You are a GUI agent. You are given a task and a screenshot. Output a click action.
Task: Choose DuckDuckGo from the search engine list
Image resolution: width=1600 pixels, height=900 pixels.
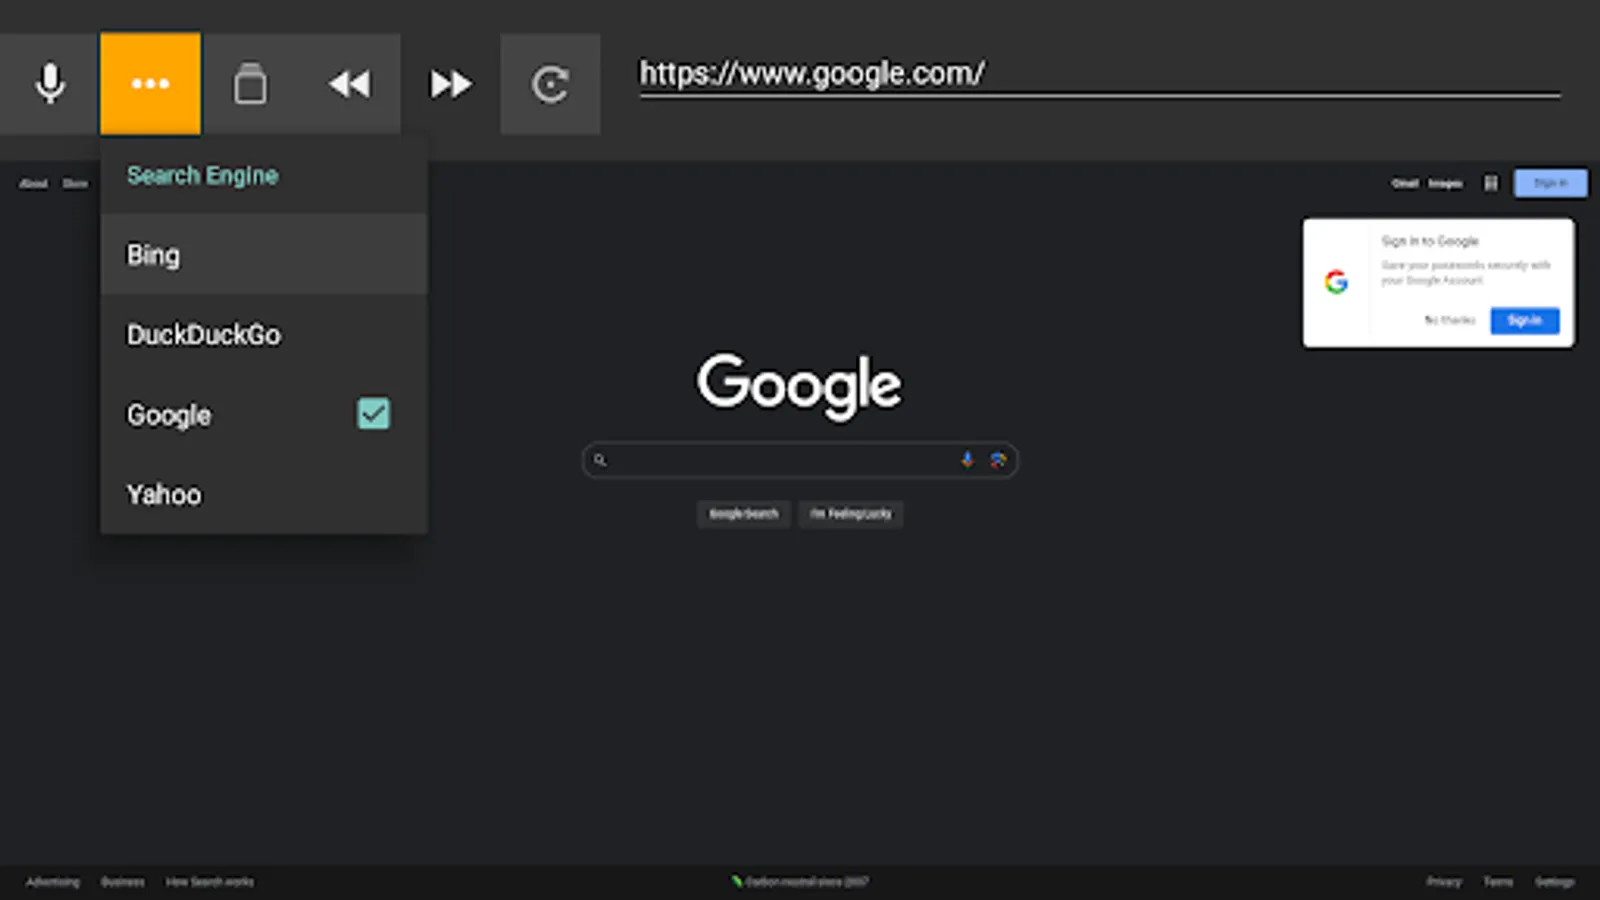(x=264, y=335)
